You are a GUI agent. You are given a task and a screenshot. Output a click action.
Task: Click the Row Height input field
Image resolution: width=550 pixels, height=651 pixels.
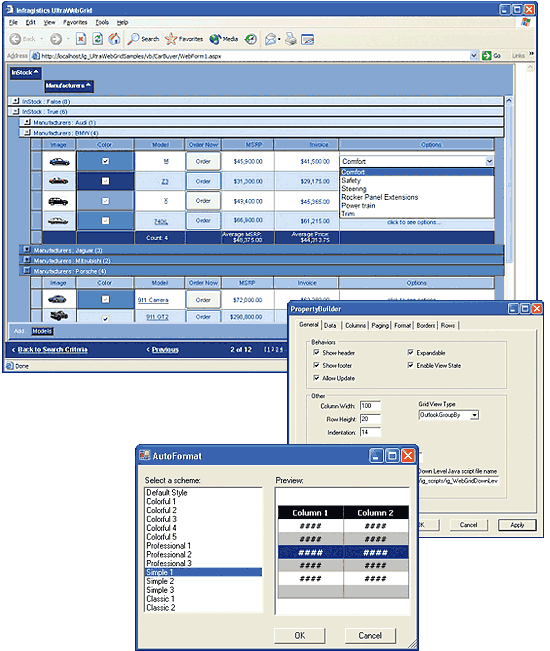(x=370, y=419)
